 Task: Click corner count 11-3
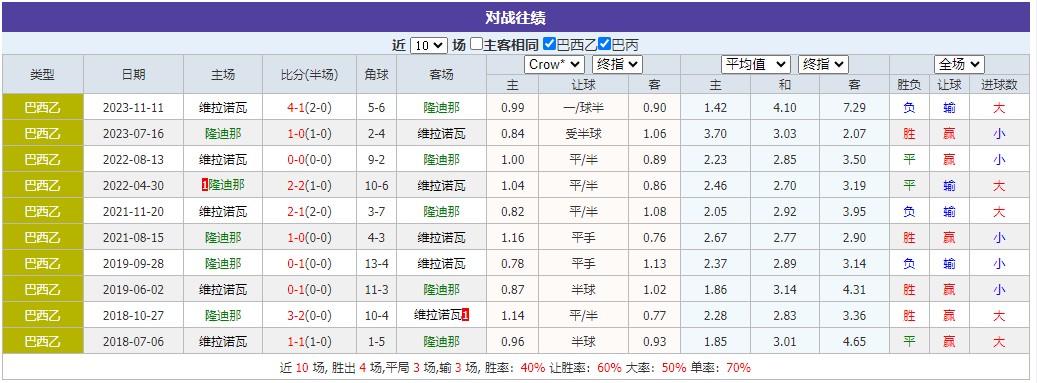pyautogui.click(x=377, y=290)
